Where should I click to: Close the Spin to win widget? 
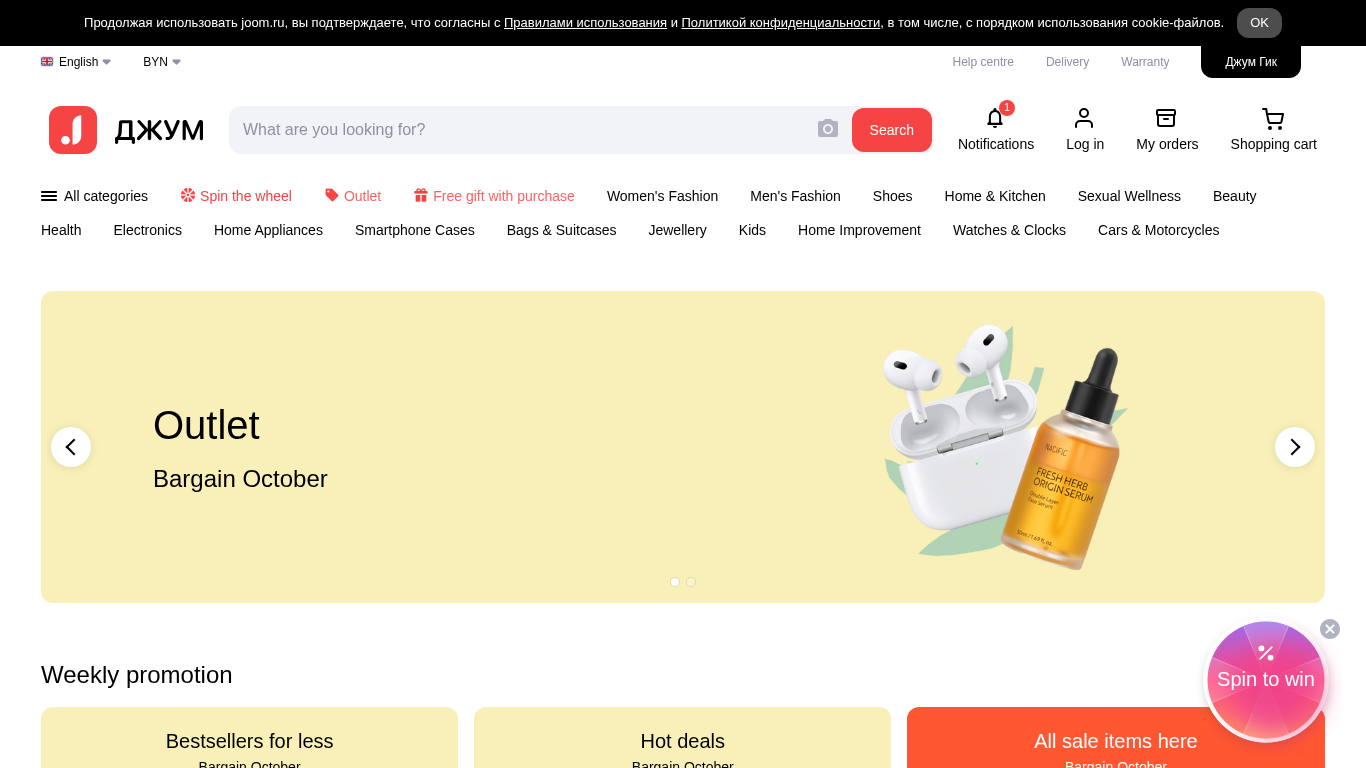pos(1330,629)
